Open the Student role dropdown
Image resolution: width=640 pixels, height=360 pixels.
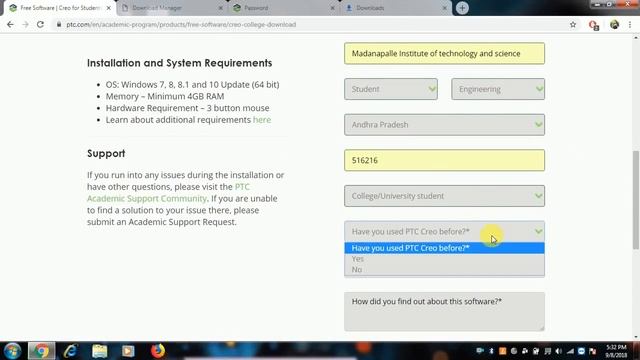[x=391, y=89]
